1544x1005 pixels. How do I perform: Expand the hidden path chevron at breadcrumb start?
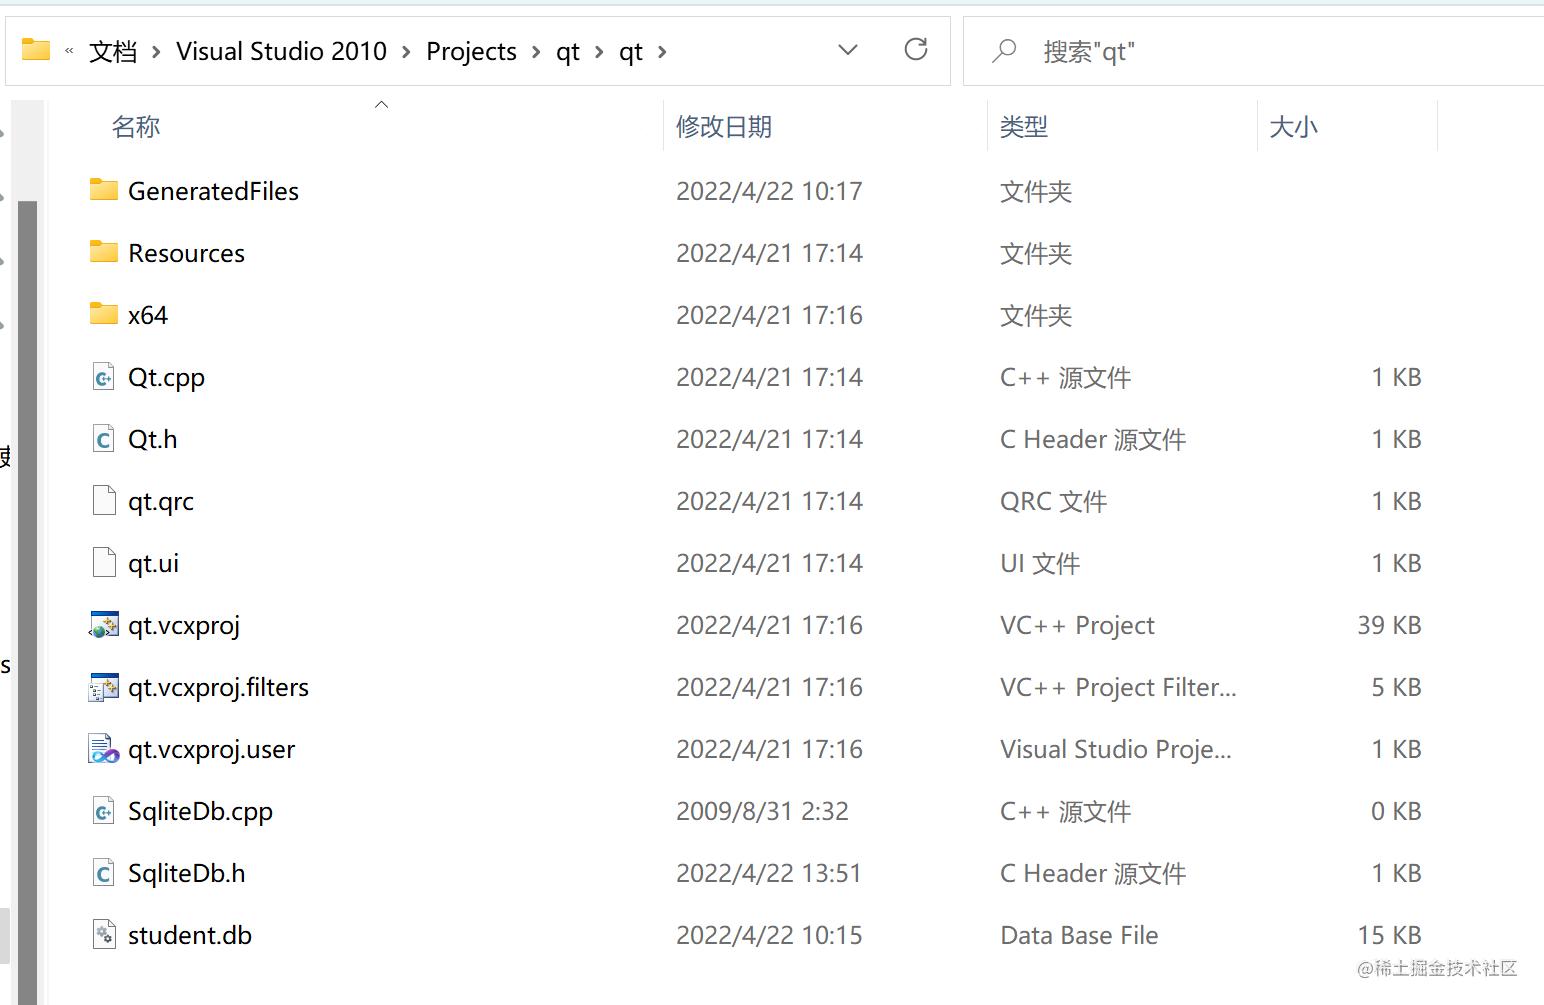(x=69, y=51)
